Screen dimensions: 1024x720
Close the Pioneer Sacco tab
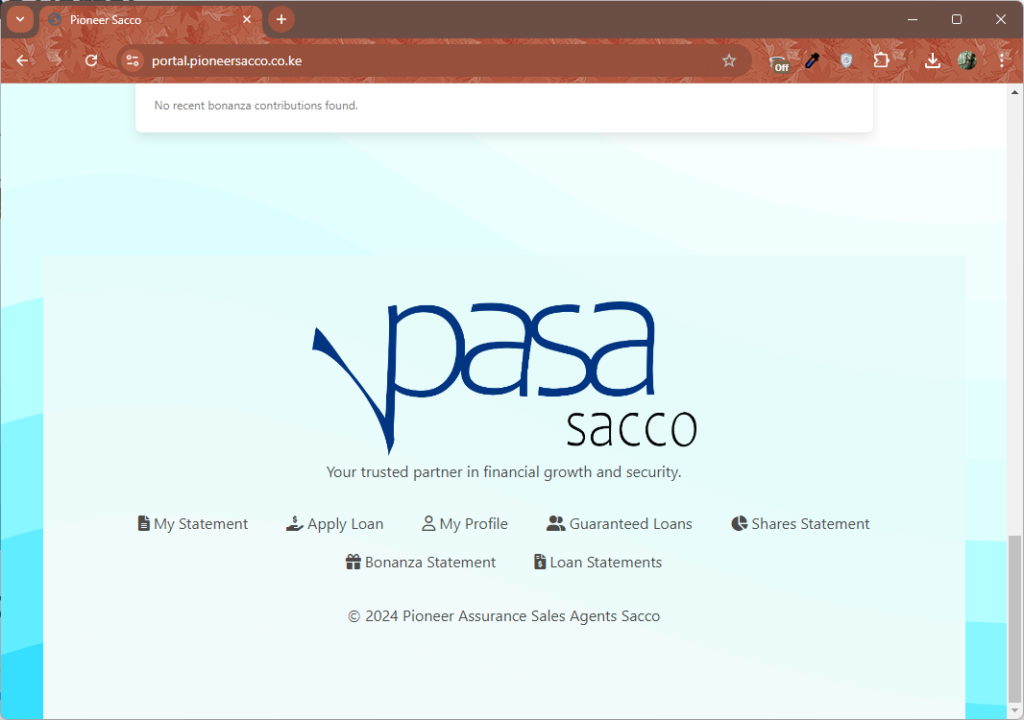[247, 20]
